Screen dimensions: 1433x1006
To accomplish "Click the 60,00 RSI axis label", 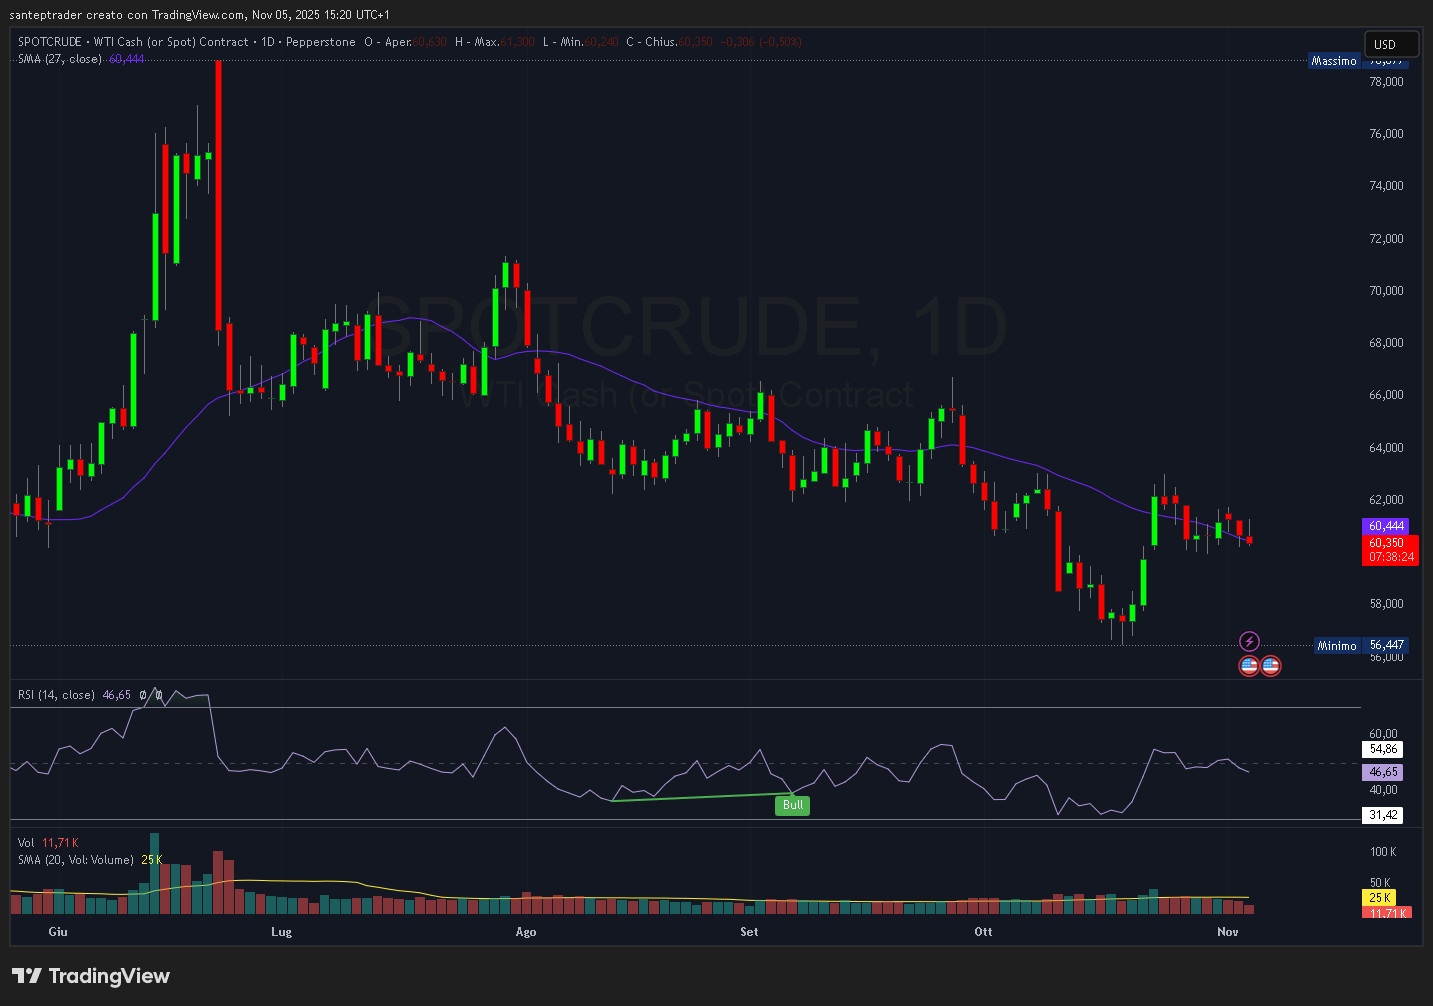I will coord(1383,734).
